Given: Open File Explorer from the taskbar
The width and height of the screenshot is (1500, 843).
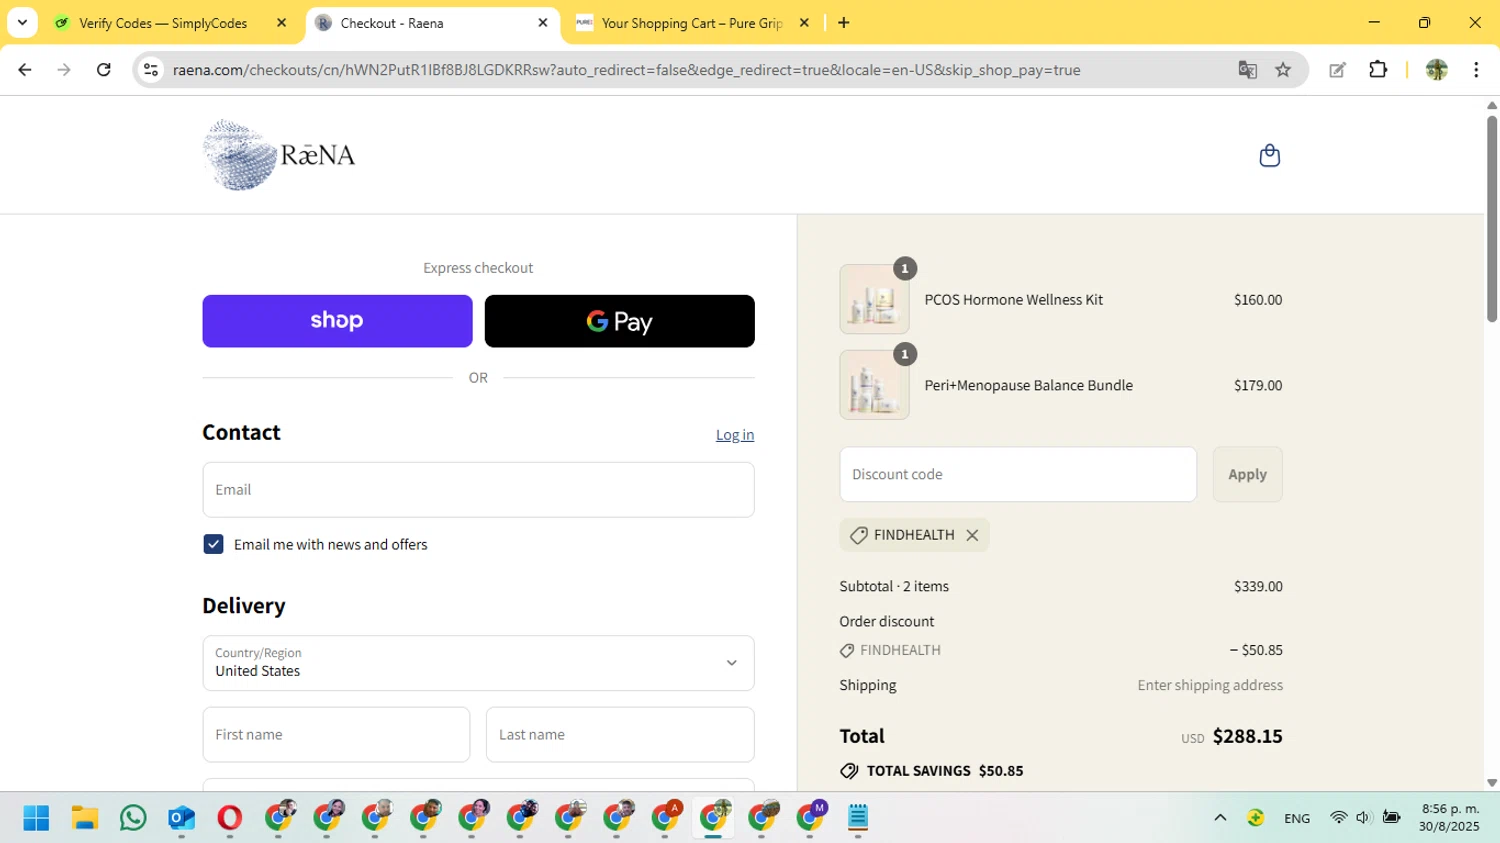Looking at the screenshot, I should [x=85, y=818].
